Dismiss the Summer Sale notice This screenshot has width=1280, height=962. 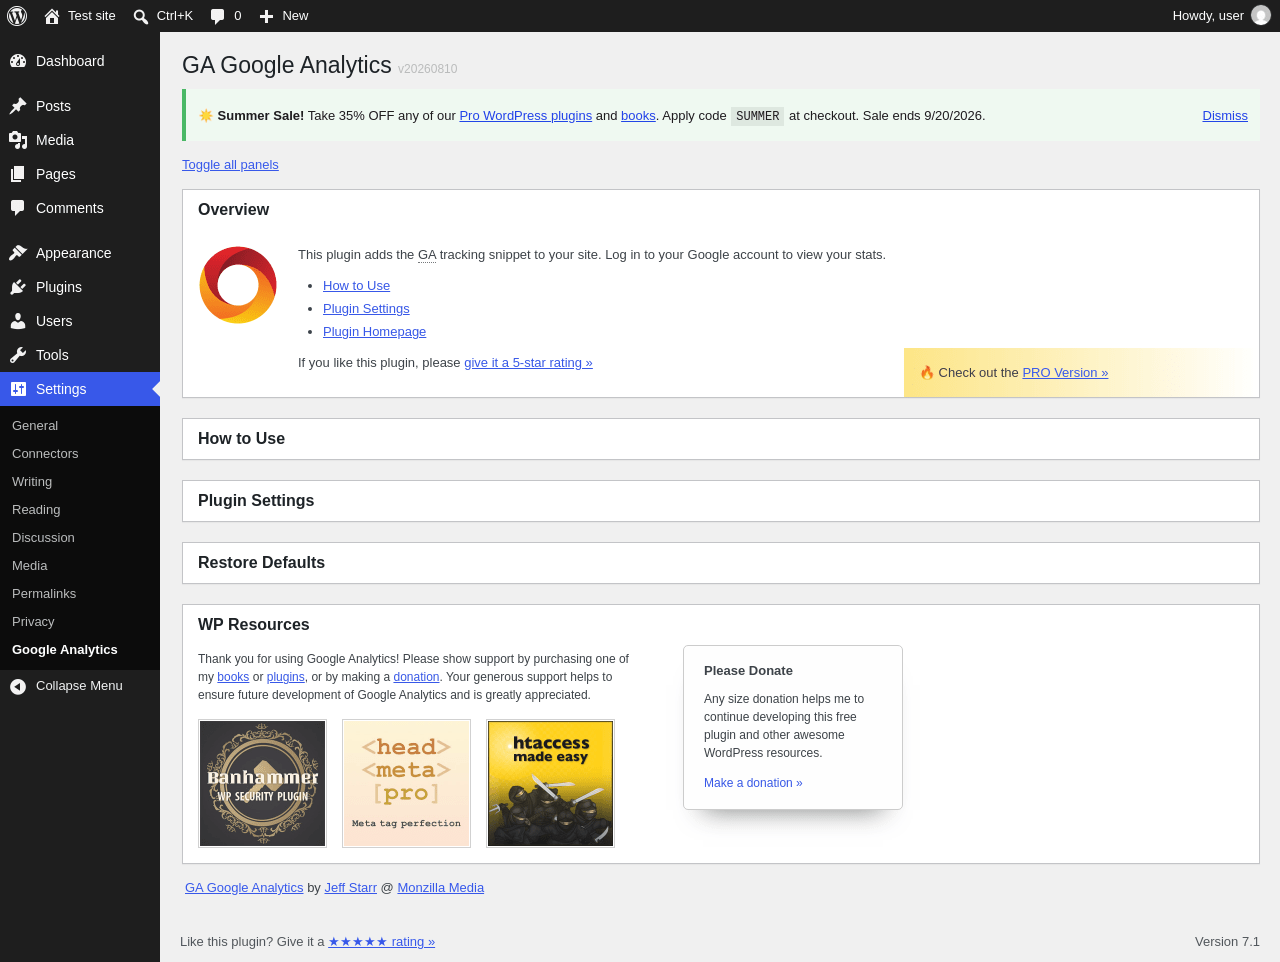pyautogui.click(x=1225, y=116)
